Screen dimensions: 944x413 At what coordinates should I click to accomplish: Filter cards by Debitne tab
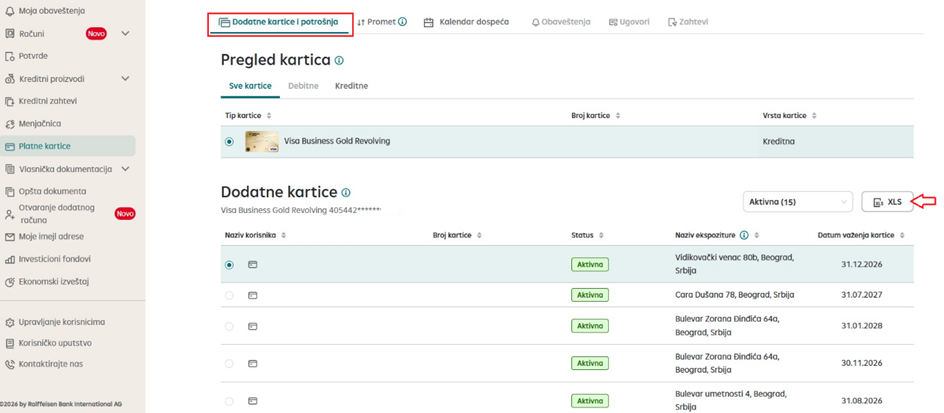tap(303, 86)
